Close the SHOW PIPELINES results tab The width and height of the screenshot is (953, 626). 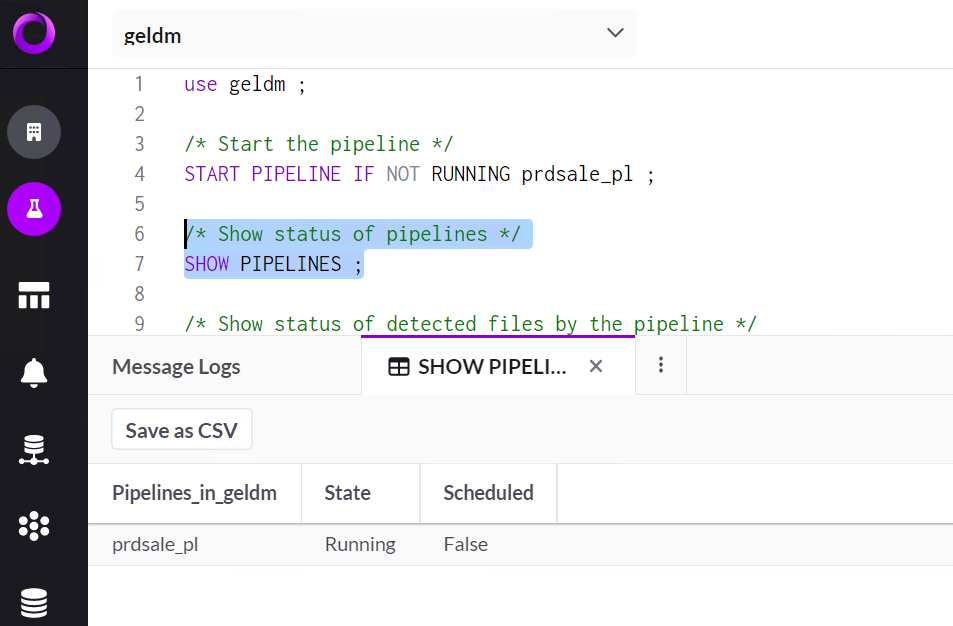point(596,367)
